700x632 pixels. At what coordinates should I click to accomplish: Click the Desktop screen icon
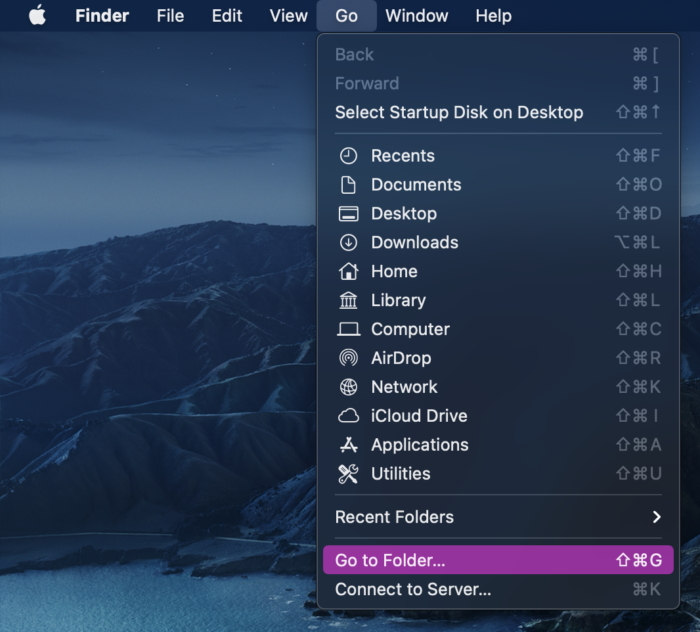click(348, 214)
